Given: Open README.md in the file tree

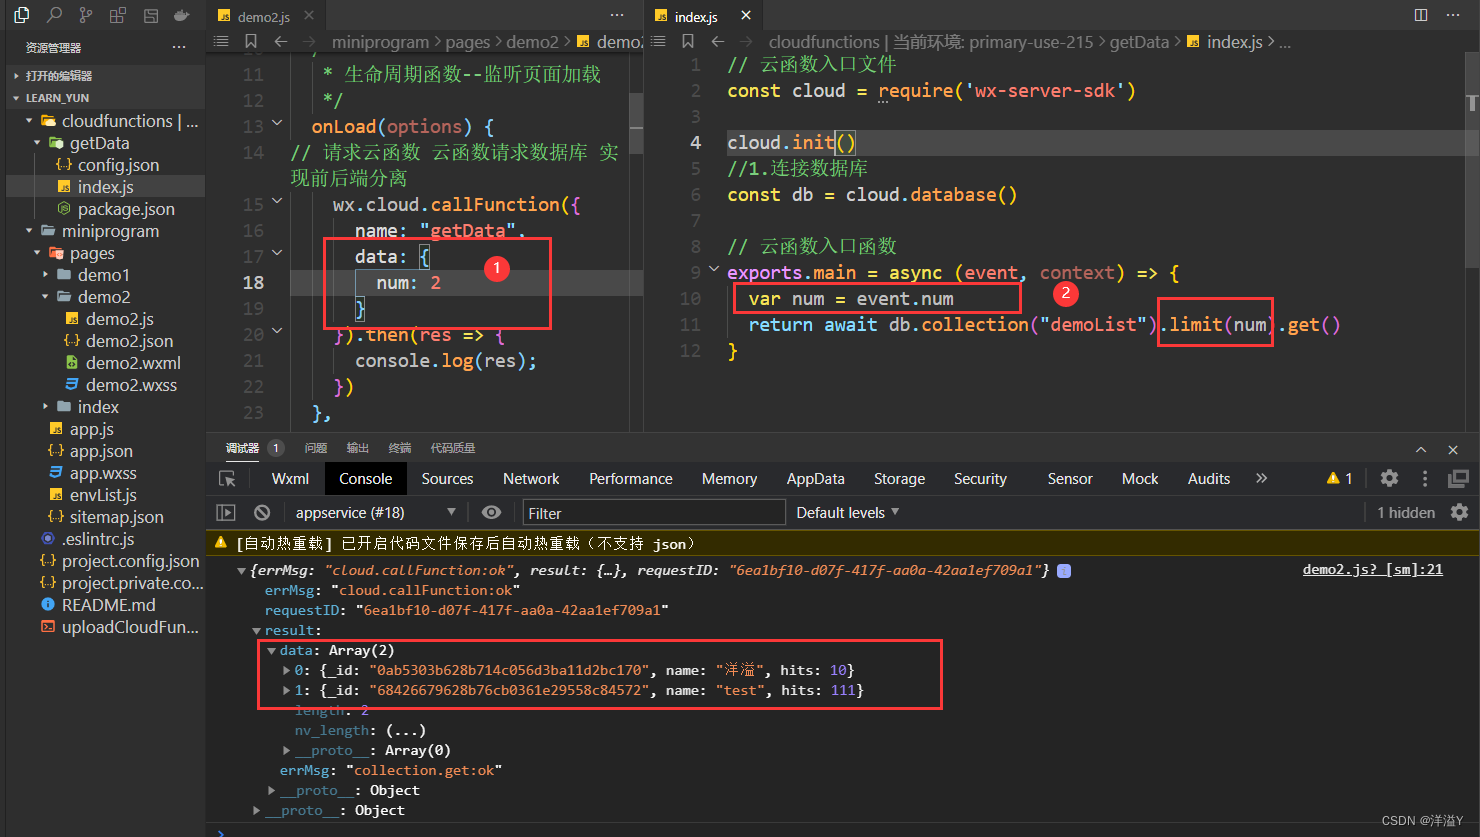Looking at the screenshot, I should (x=108, y=605).
